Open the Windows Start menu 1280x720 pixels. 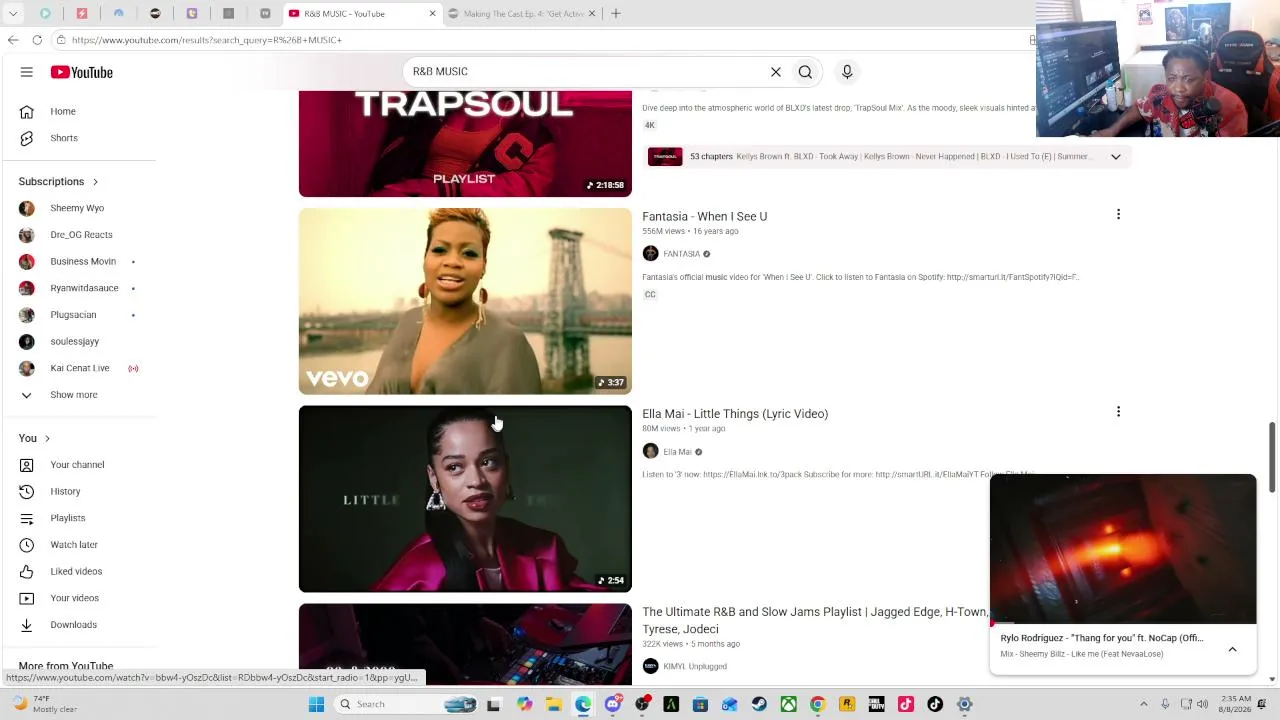(x=316, y=704)
